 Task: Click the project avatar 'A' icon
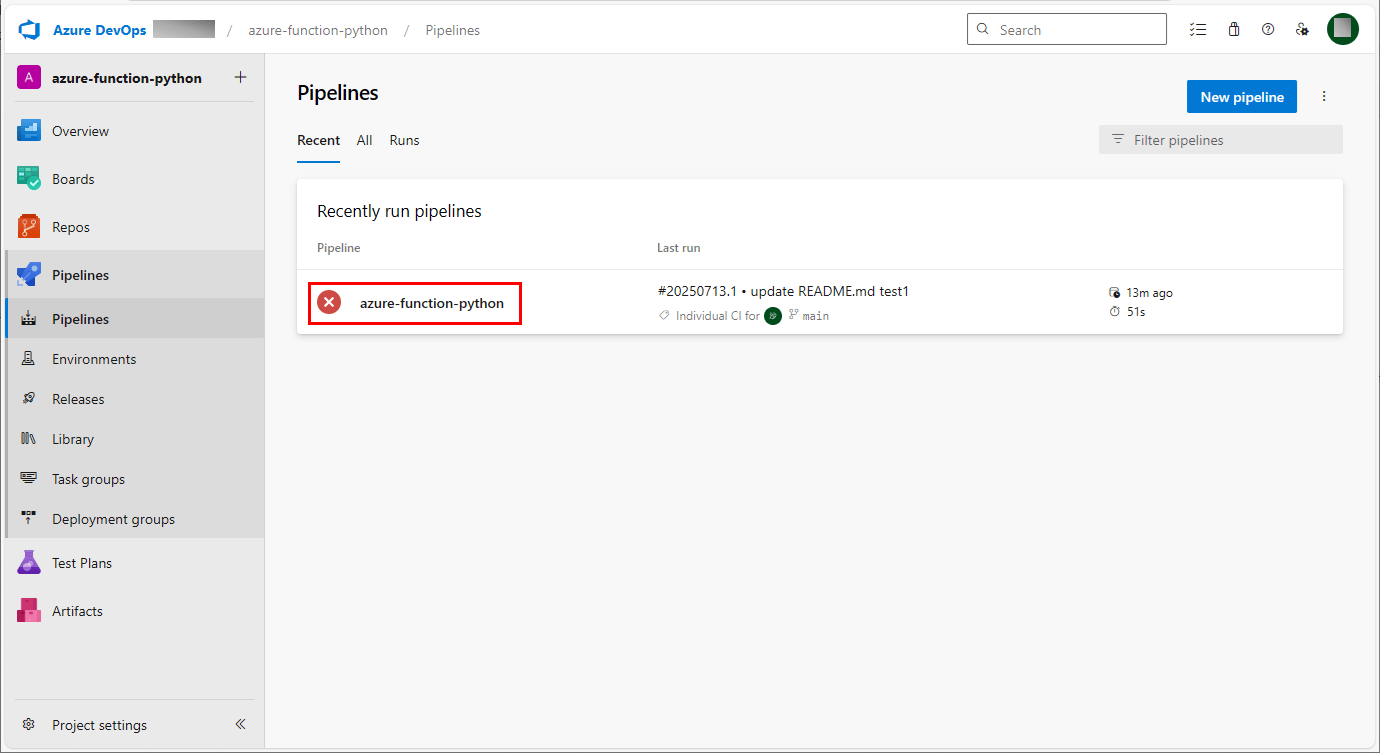(29, 78)
